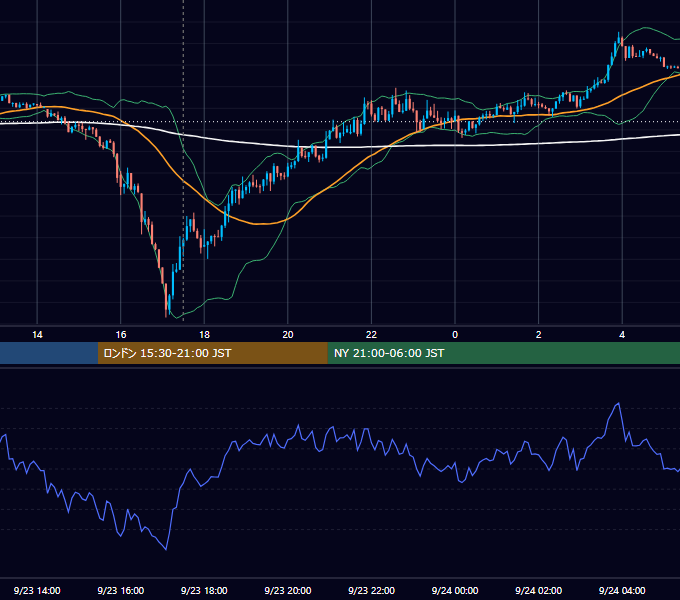Click the 9/24 04:00 label on the indicator axis
Viewport: 680px width, 600px height.
pyautogui.click(x=622, y=590)
